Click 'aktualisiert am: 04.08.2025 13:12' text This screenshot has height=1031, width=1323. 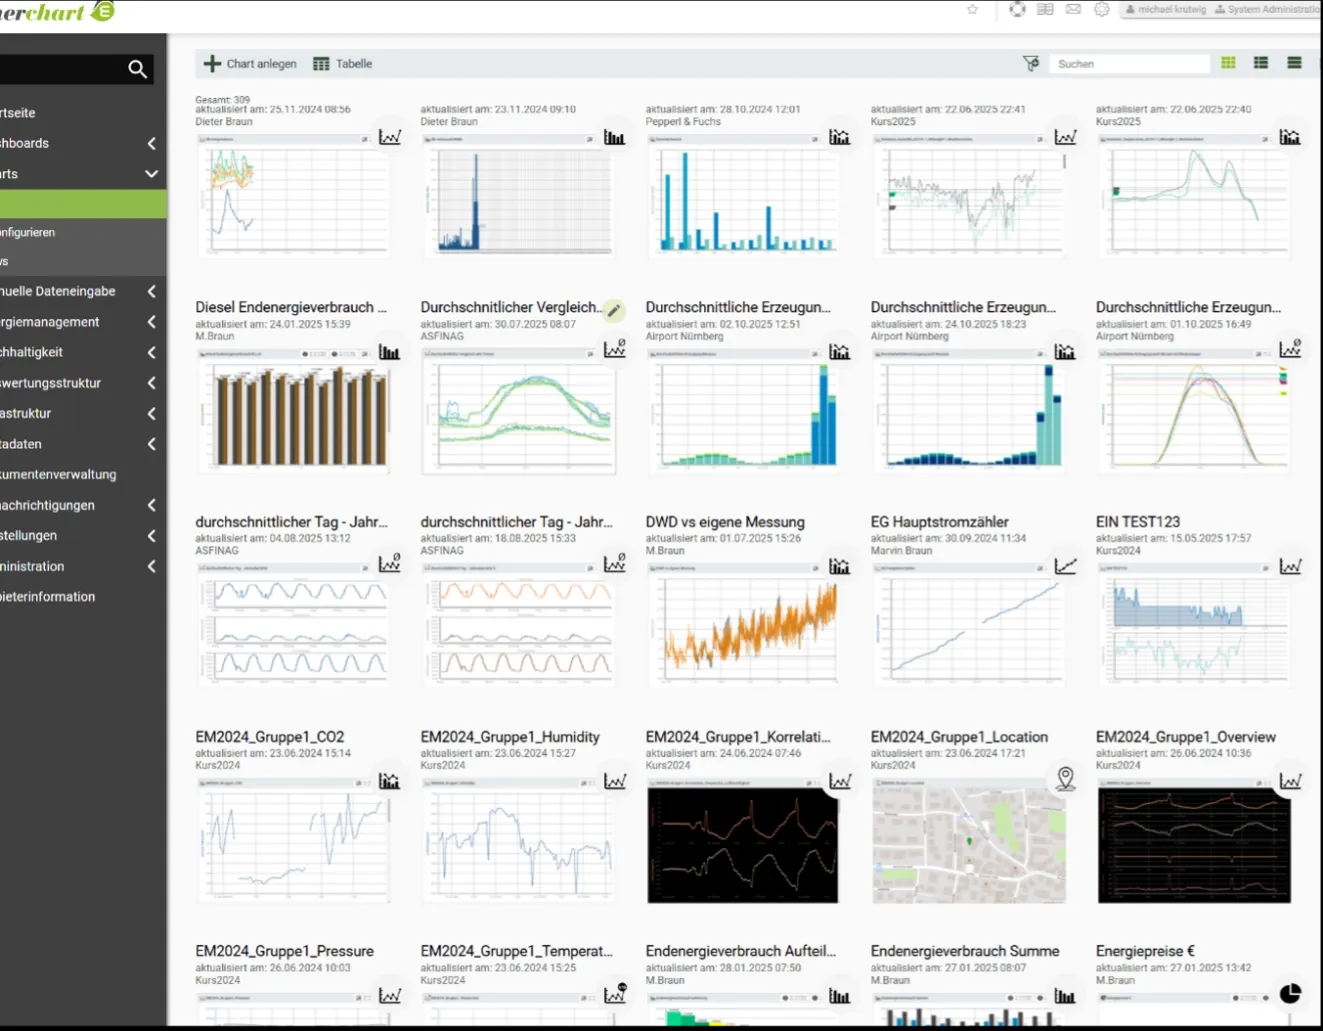[273, 538]
